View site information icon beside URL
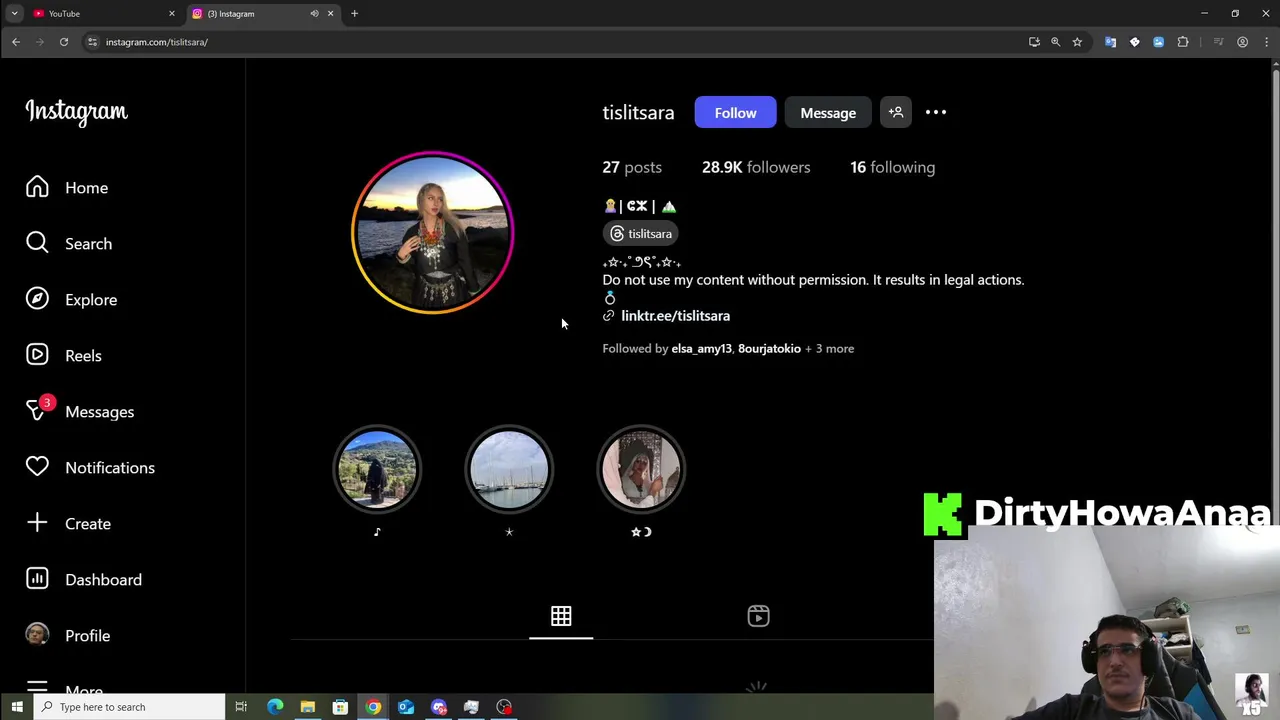Screen dimensions: 1280x720 click(x=92, y=42)
